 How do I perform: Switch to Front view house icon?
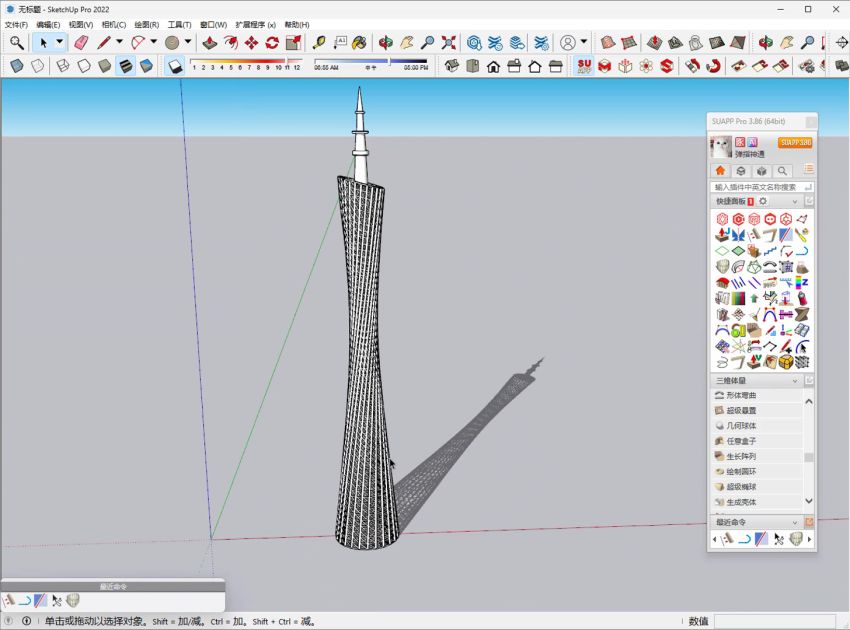493,66
